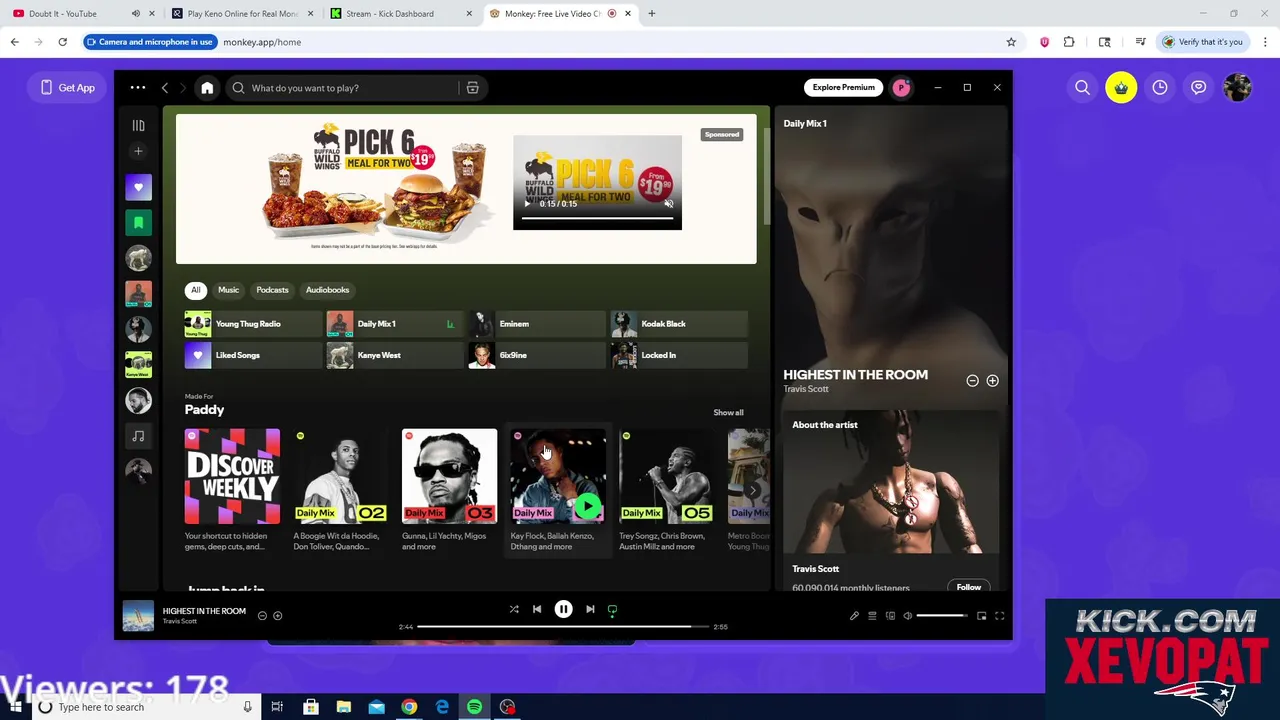
Task: Adjust the Spotify volume slider
Action: [x=942, y=616]
